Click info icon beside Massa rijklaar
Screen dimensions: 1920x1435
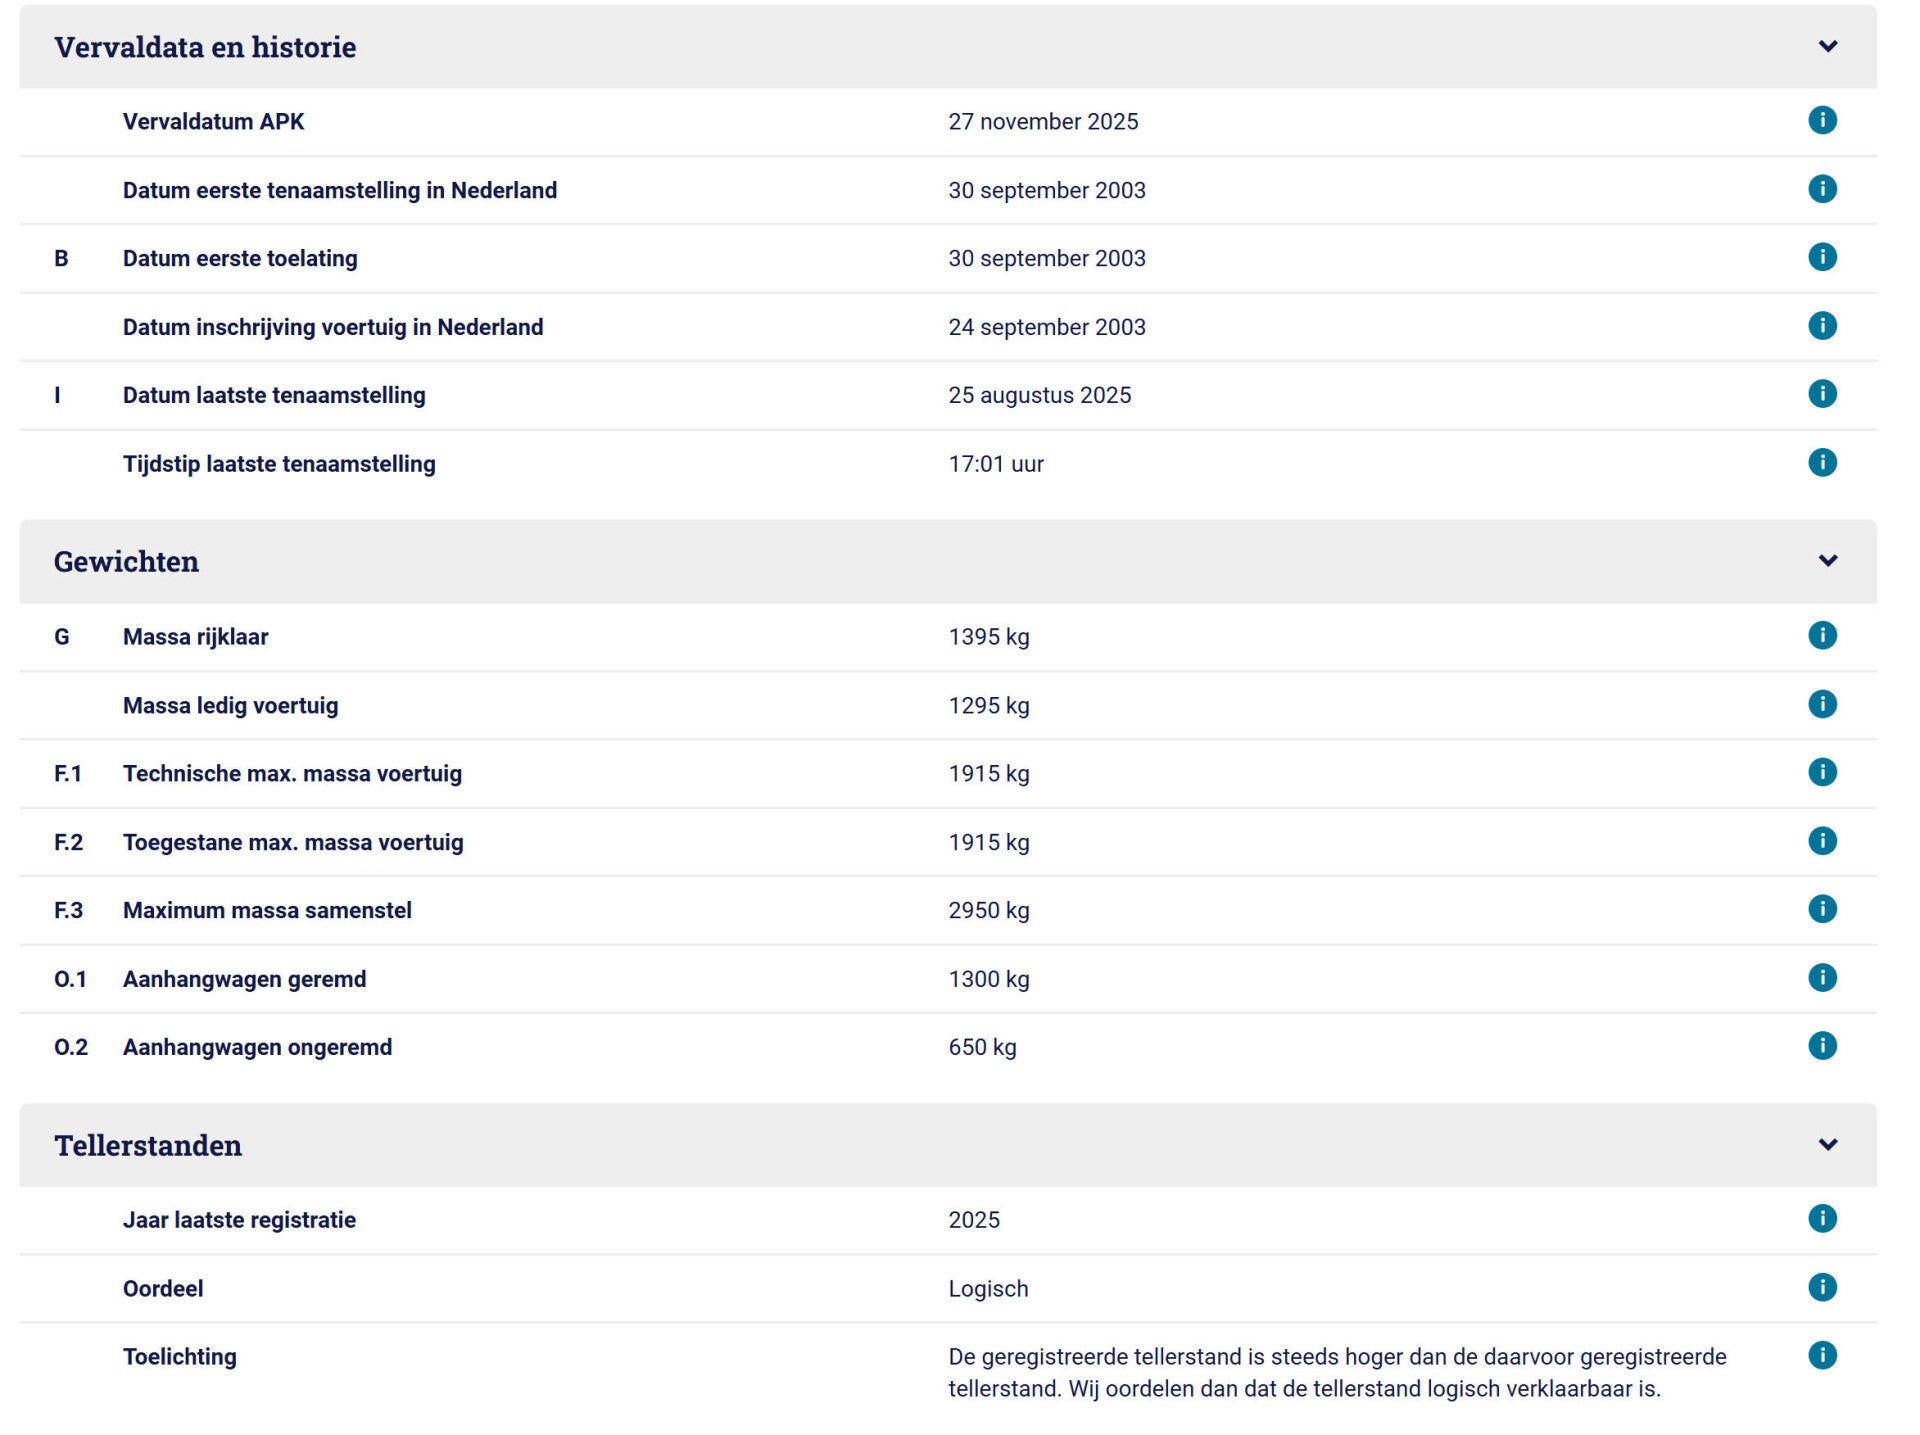pyautogui.click(x=1822, y=635)
